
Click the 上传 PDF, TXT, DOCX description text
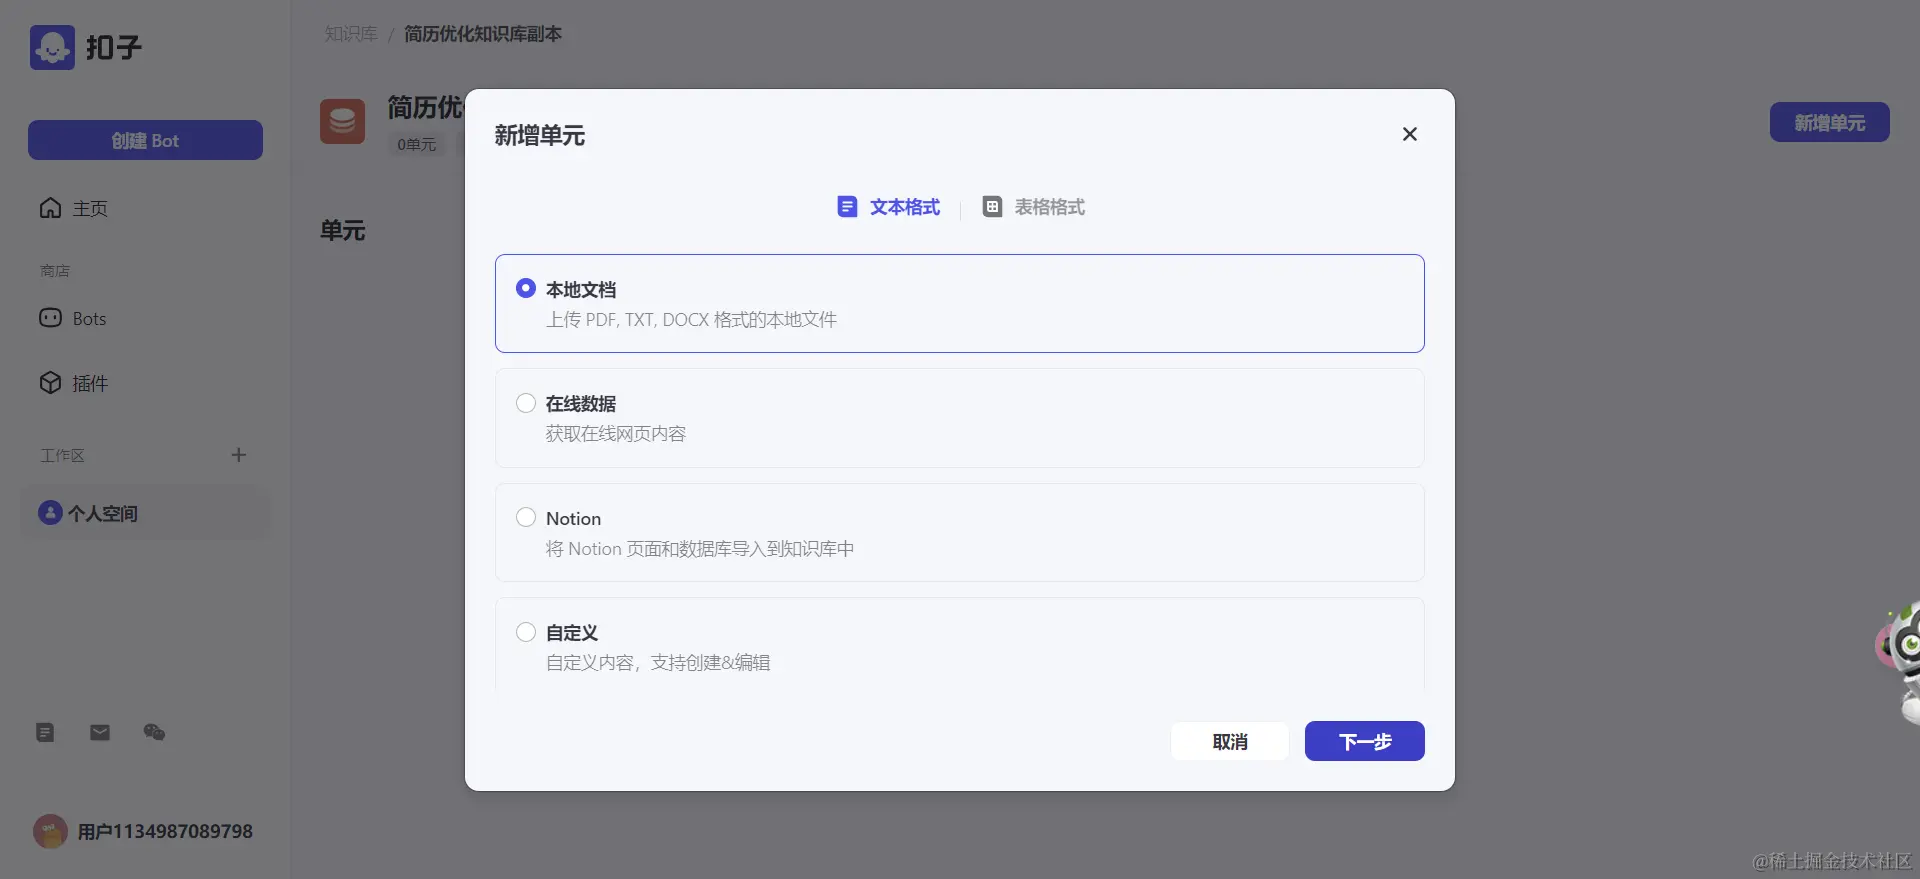[691, 320]
